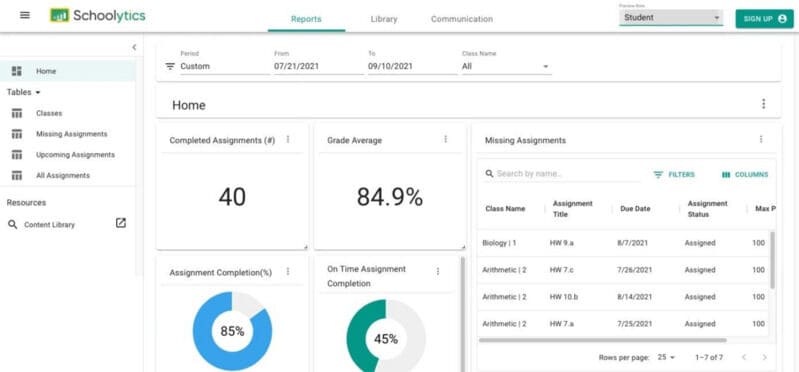Open COLUMNS selector in Missing Assignments table
This screenshot has height=372, width=799.
click(744, 174)
